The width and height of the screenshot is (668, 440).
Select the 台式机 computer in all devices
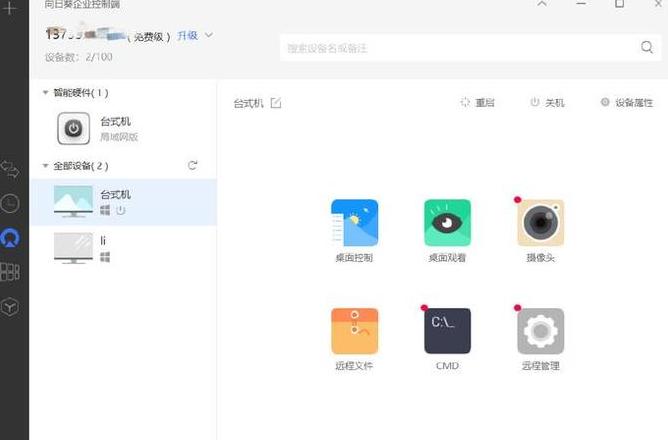[124, 202]
